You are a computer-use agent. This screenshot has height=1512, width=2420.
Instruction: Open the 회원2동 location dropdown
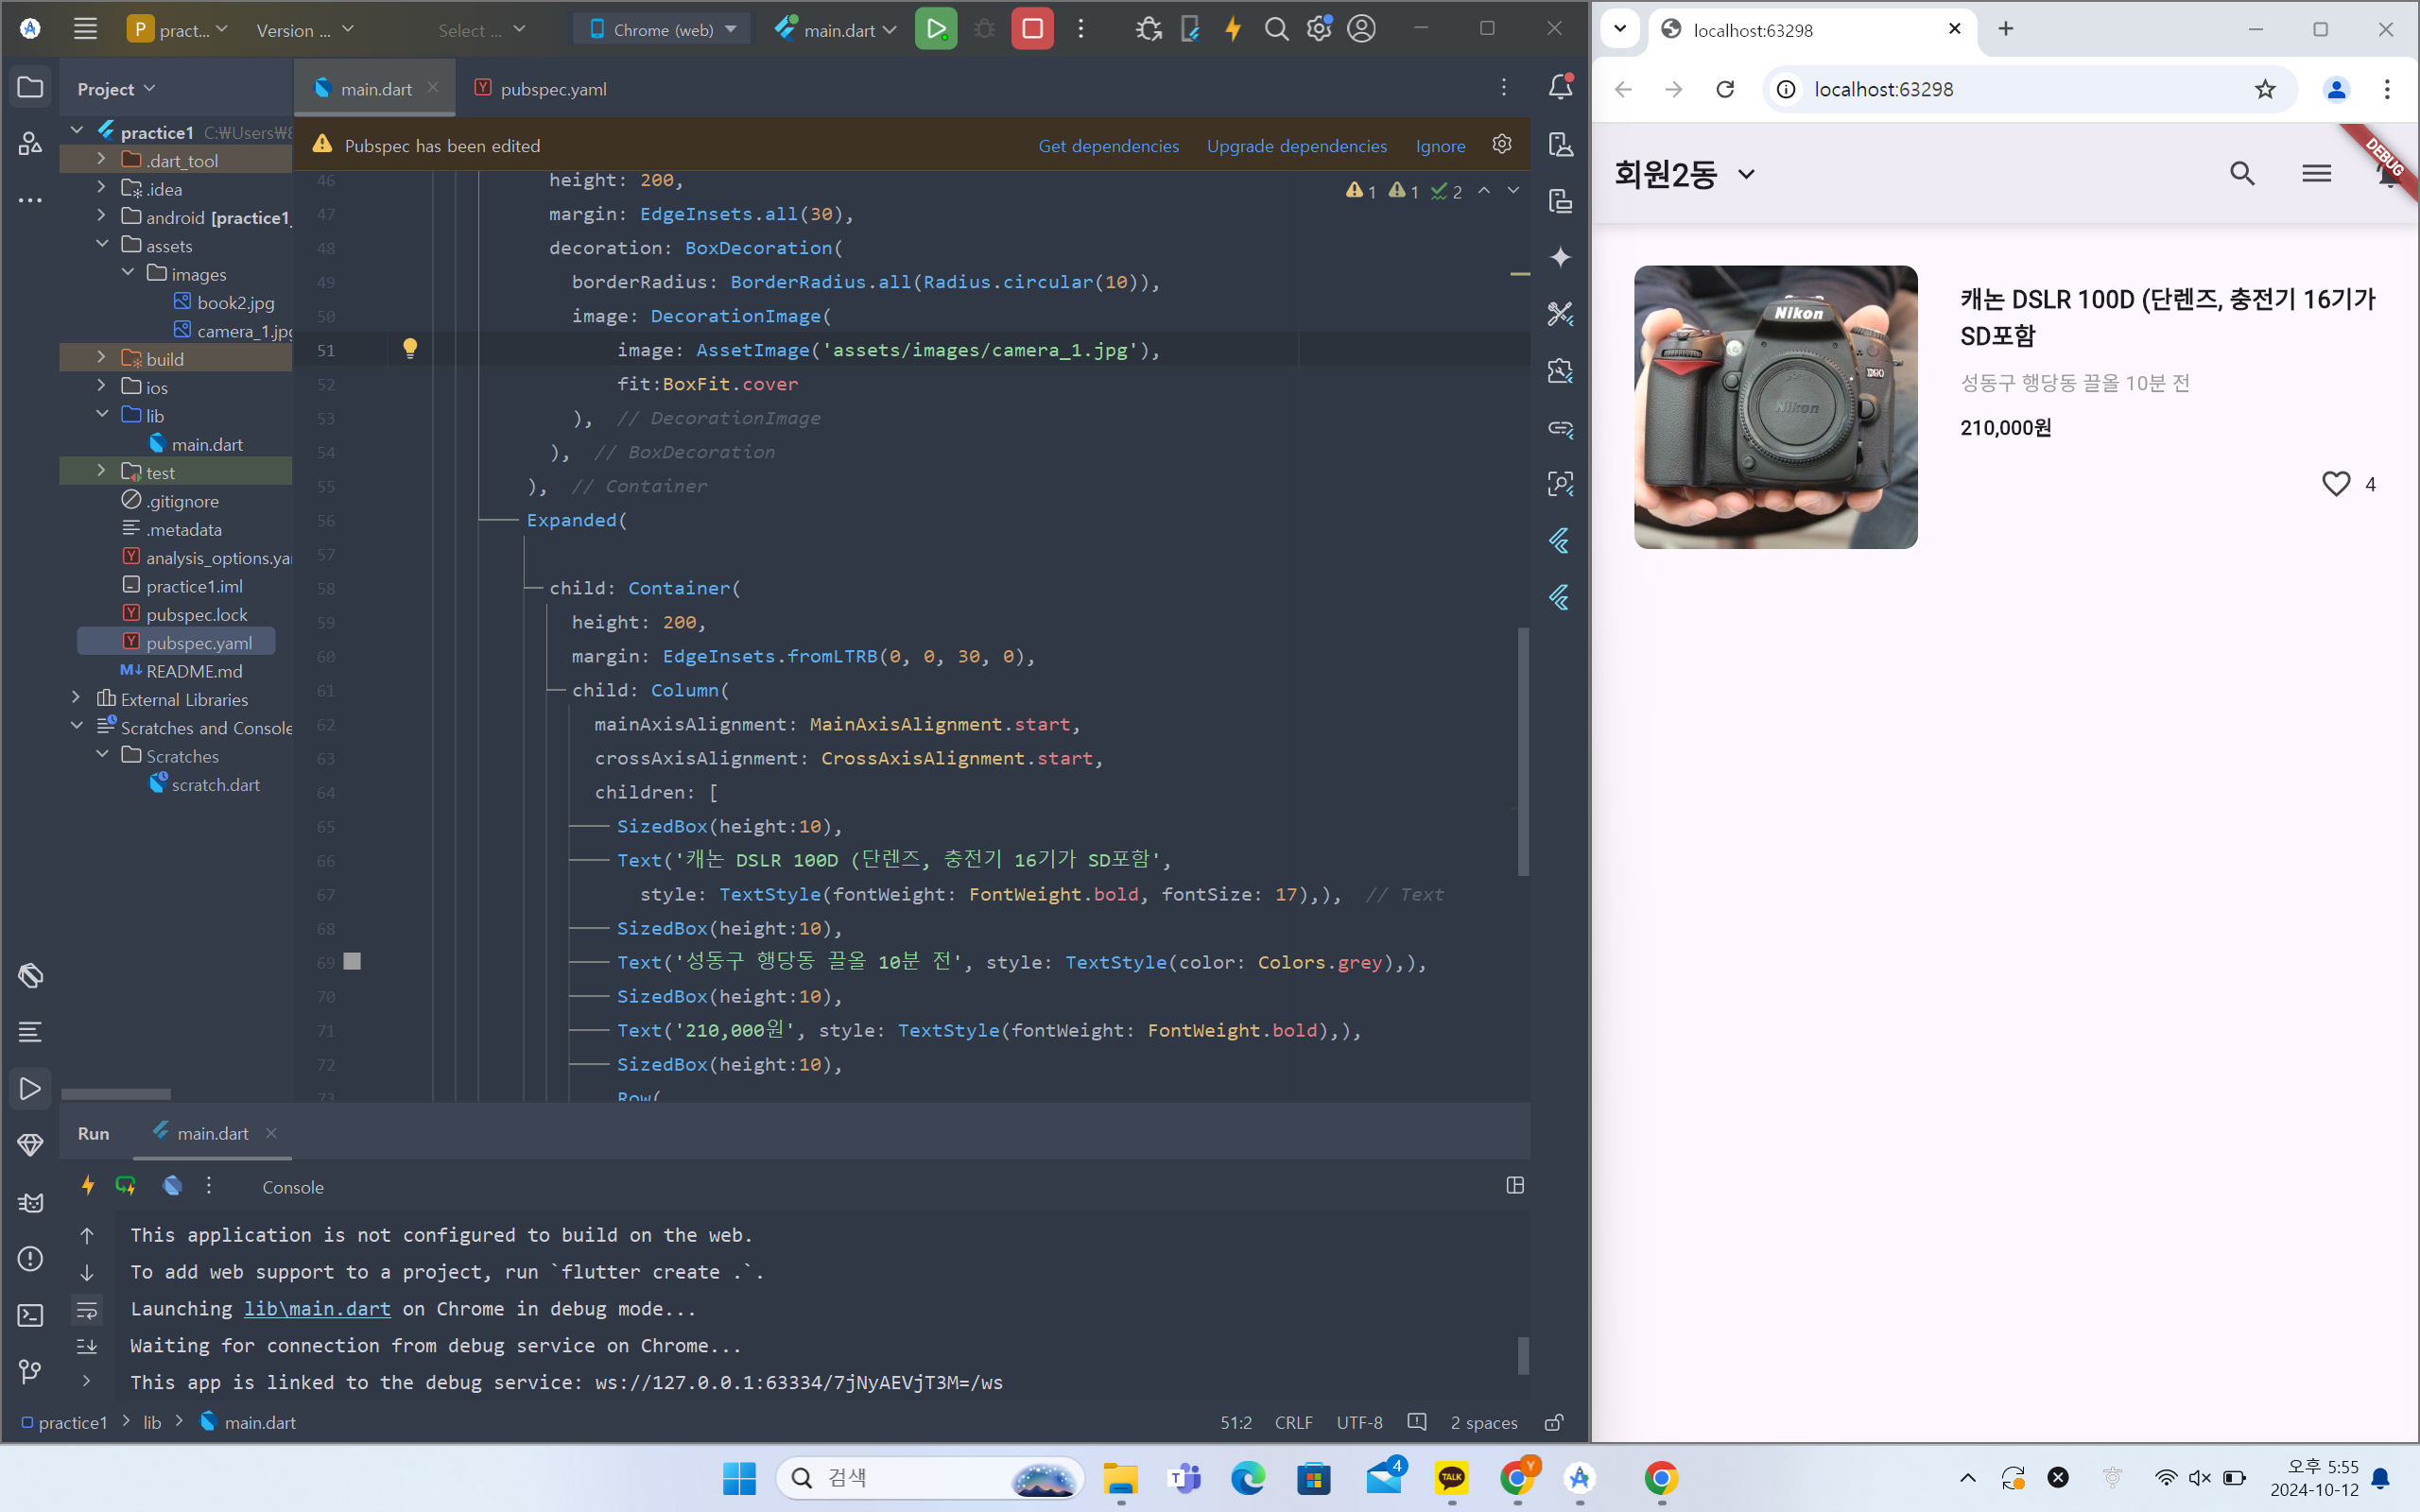tap(1685, 174)
